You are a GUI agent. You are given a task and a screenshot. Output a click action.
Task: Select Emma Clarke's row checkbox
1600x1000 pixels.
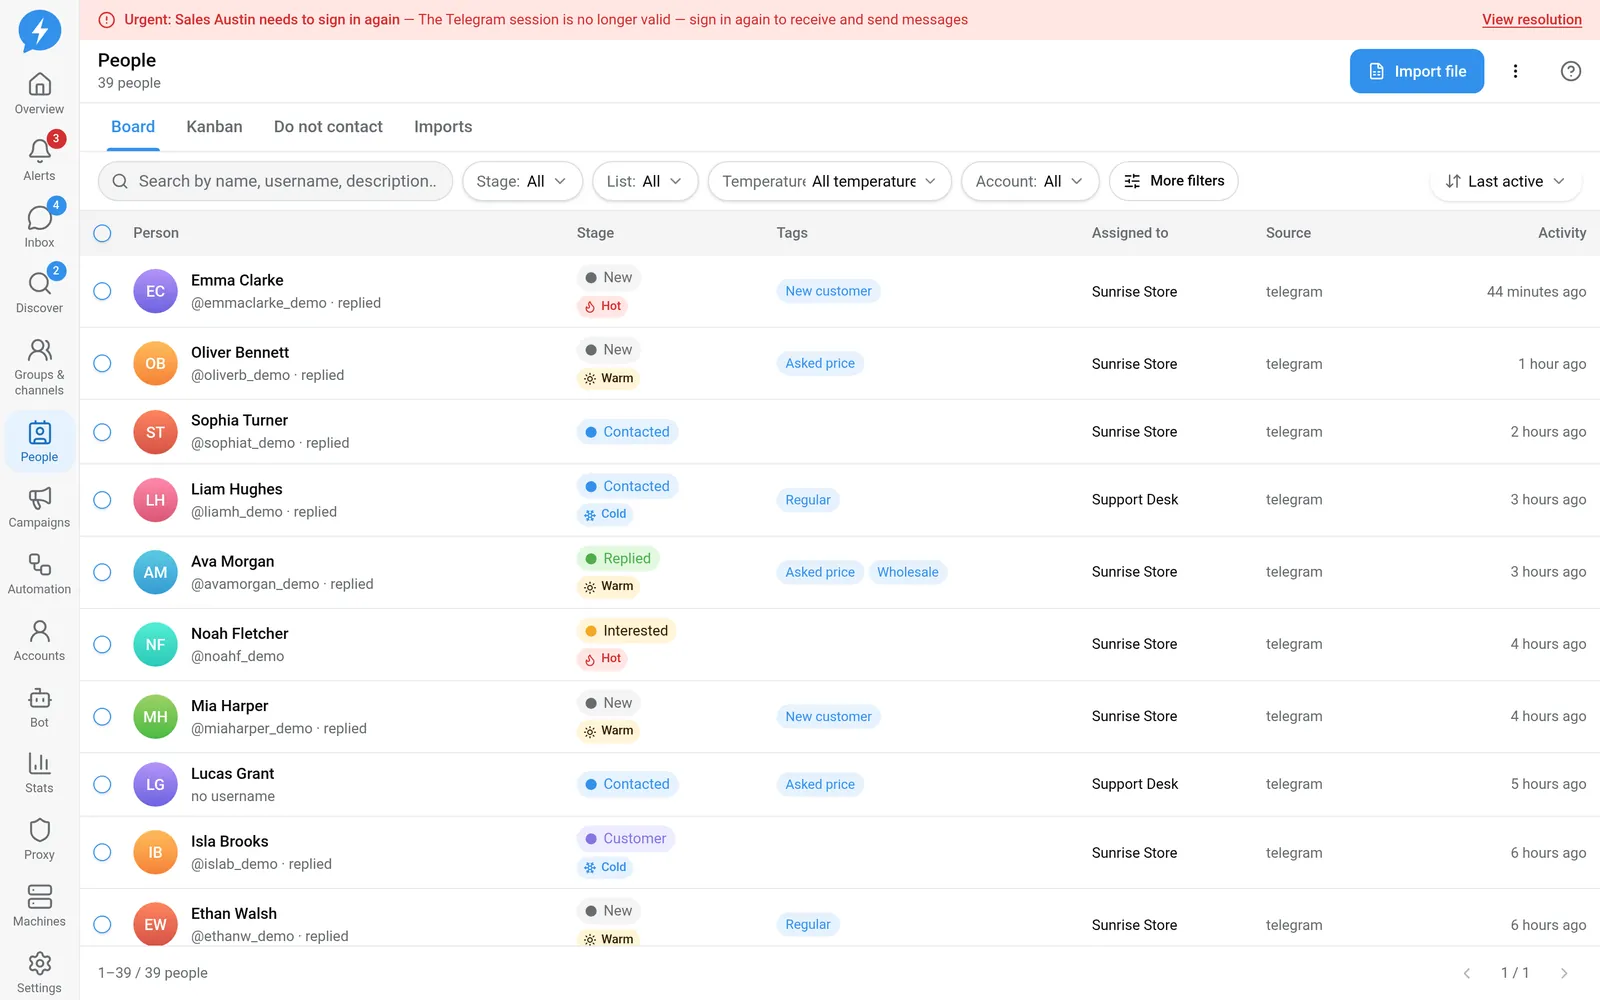tap(102, 291)
